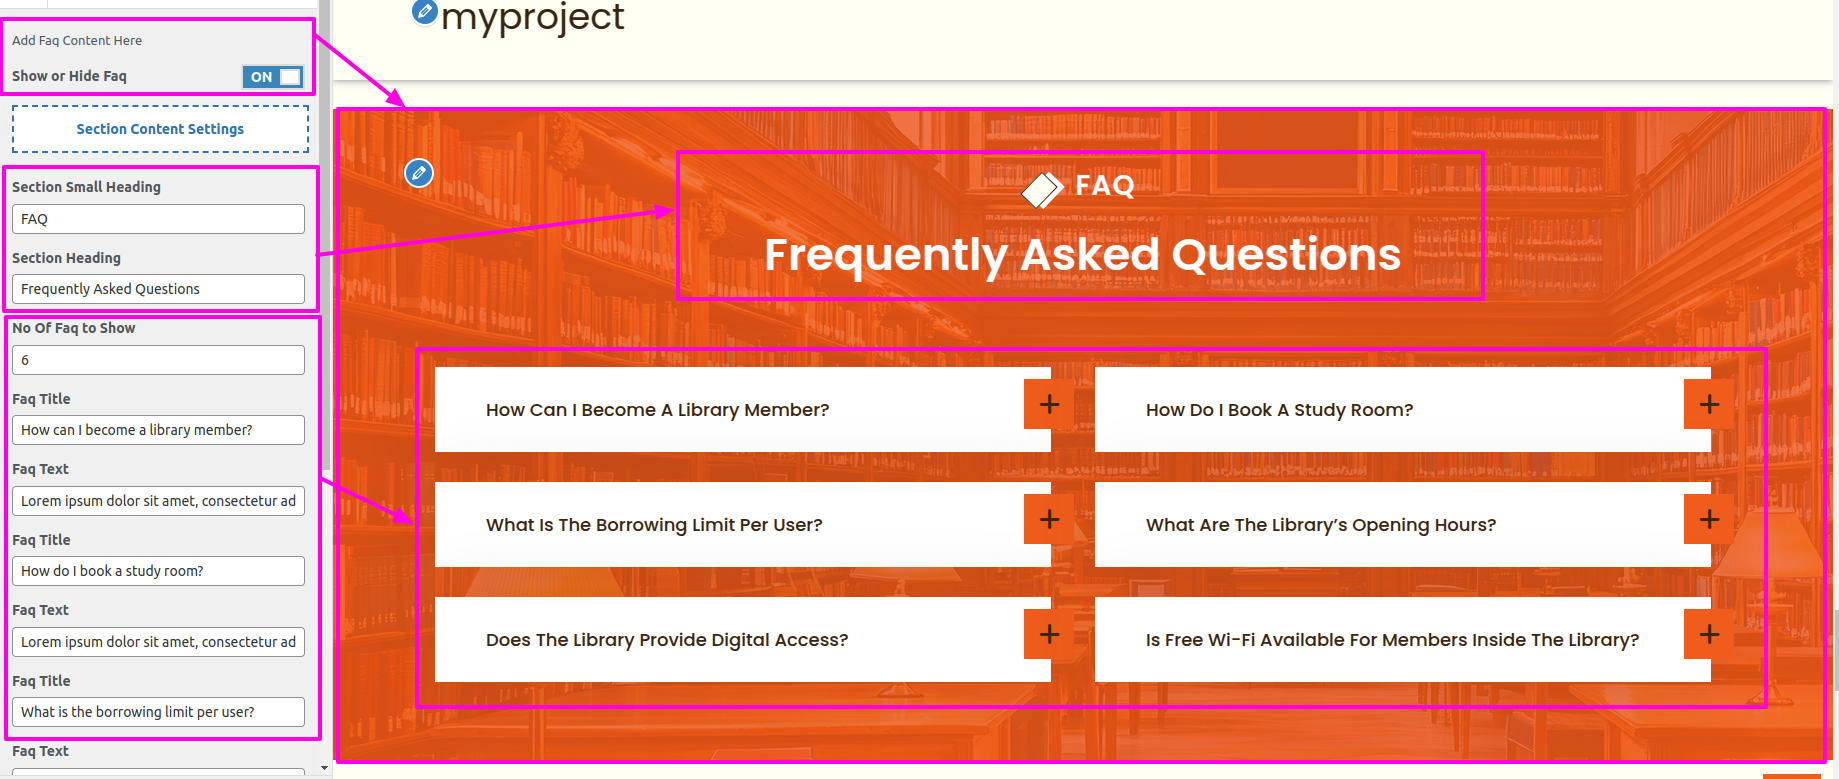
Task: Click the sidebar panel scroll down arrow
Action: click(x=324, y=768)
